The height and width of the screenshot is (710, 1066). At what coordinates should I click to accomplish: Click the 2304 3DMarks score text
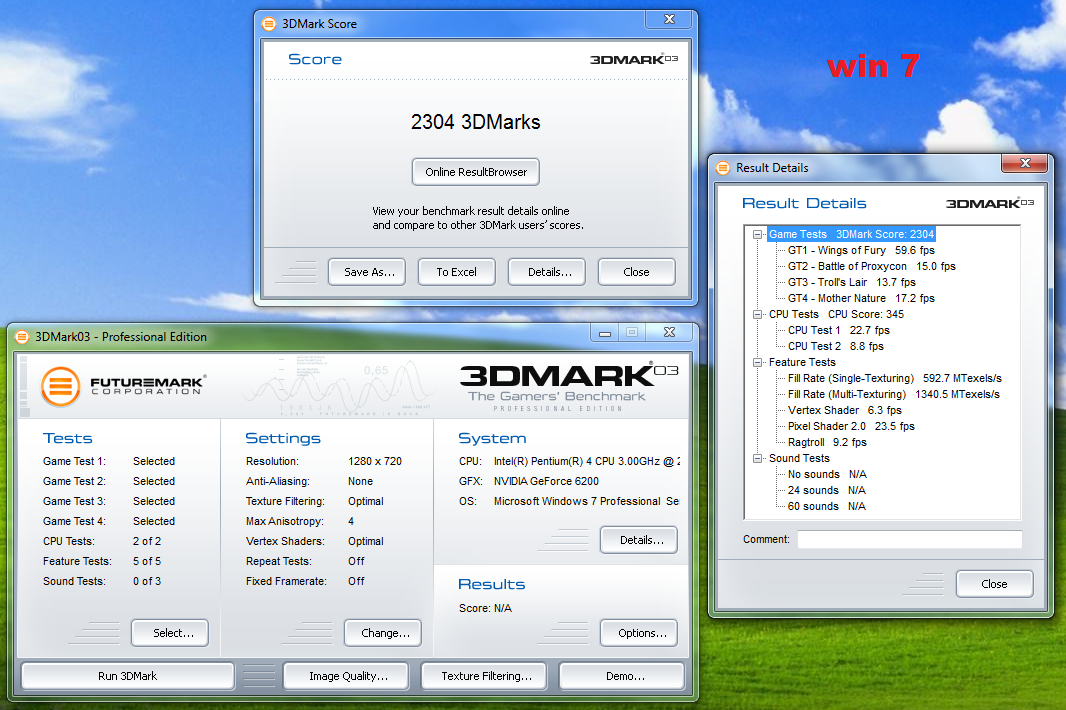(475, 122)
